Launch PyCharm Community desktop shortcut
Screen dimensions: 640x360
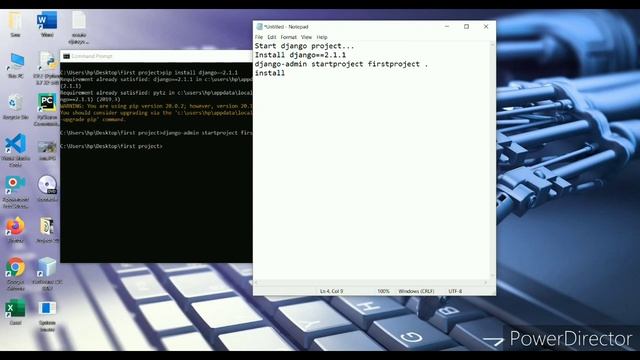click(x=47, y=102)
